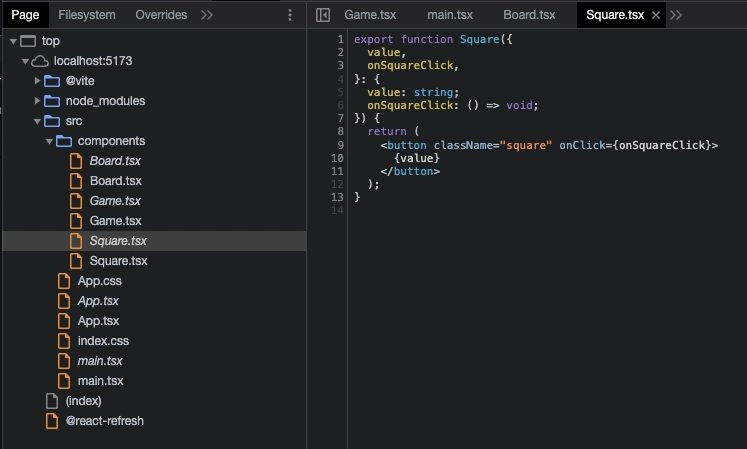Close the Square.tsx editor tab
The height and width of the screenshot is (449, 747).
[x=656, y=15]
